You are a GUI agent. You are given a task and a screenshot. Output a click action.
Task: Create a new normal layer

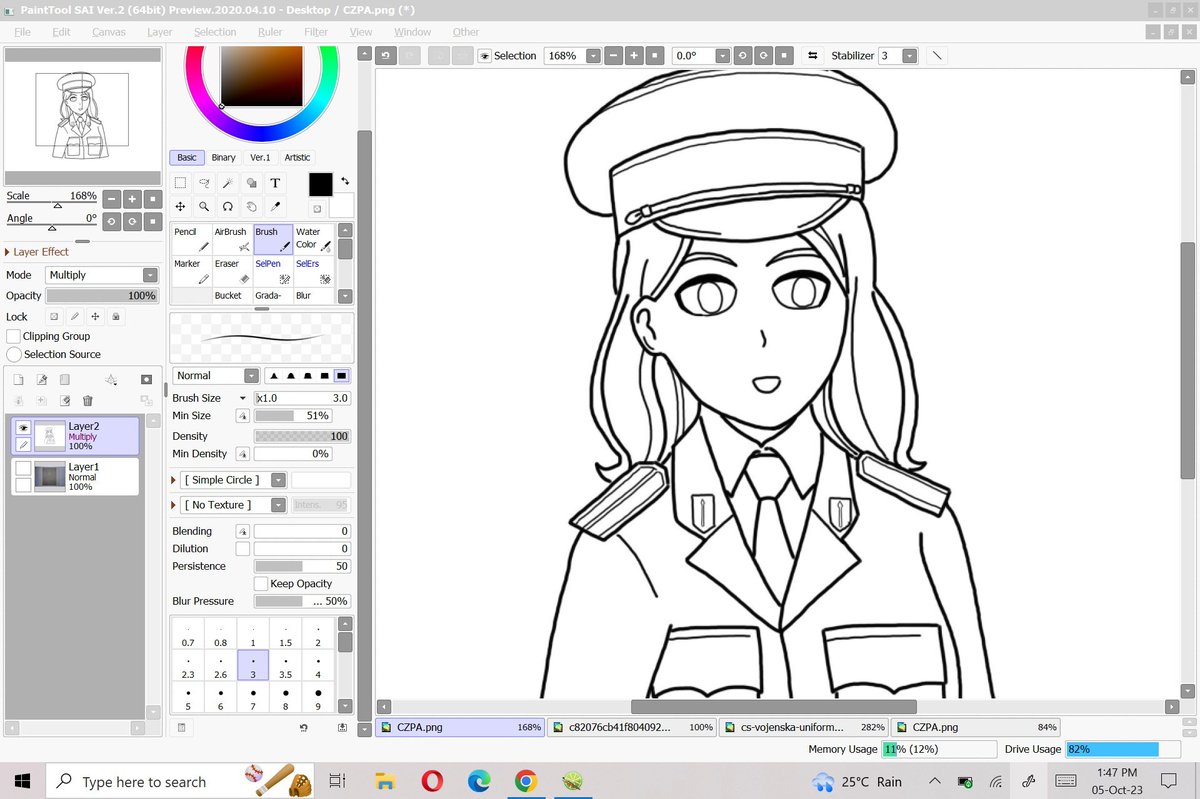tap(18, 380)
